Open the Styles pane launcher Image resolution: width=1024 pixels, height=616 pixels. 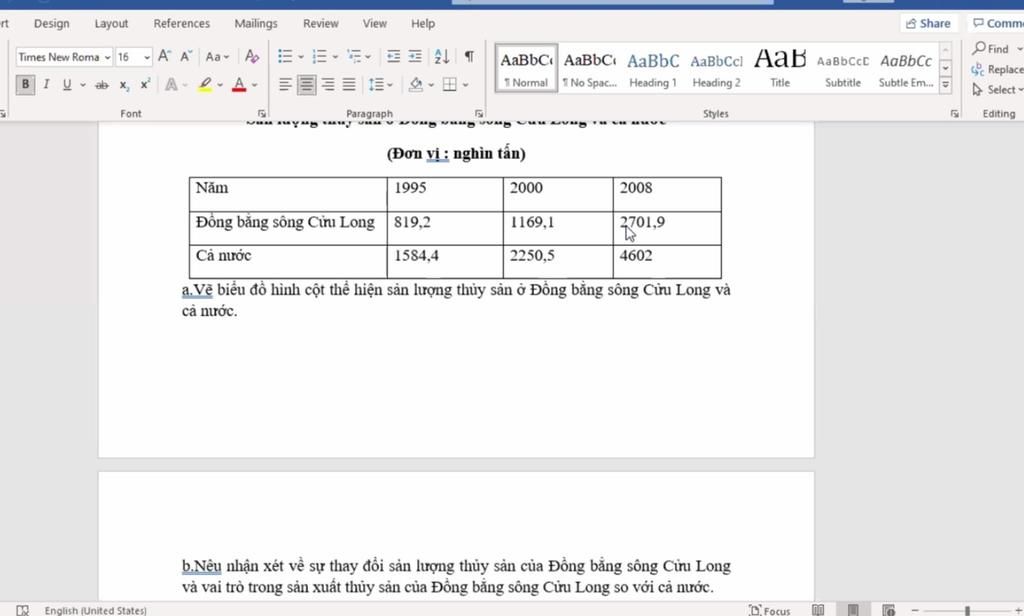[x=955, y=113]
